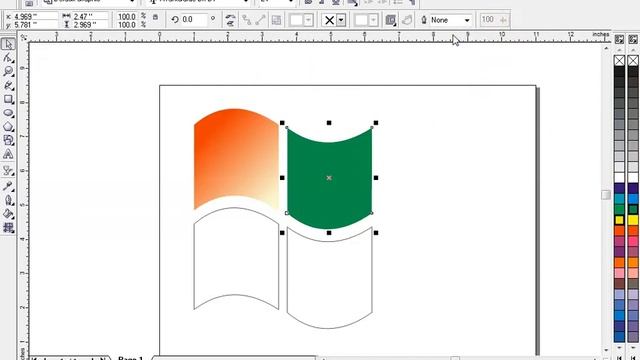
Task: Pick the yellow swatch in the right palette
Action: tap(633, 220)
